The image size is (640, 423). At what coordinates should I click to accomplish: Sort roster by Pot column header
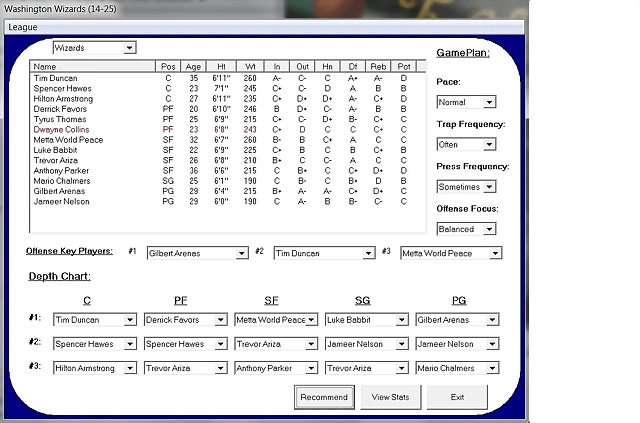click(x=404, y=66)
